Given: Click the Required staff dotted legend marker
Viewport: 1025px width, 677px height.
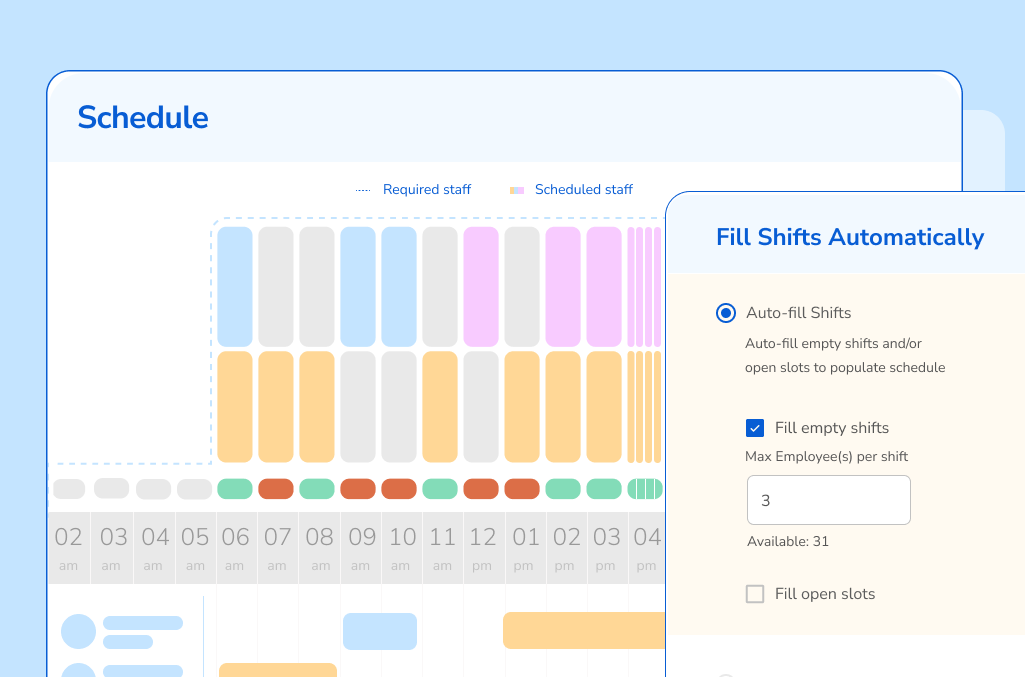Looking at the screenshot, I should point(362,189).
